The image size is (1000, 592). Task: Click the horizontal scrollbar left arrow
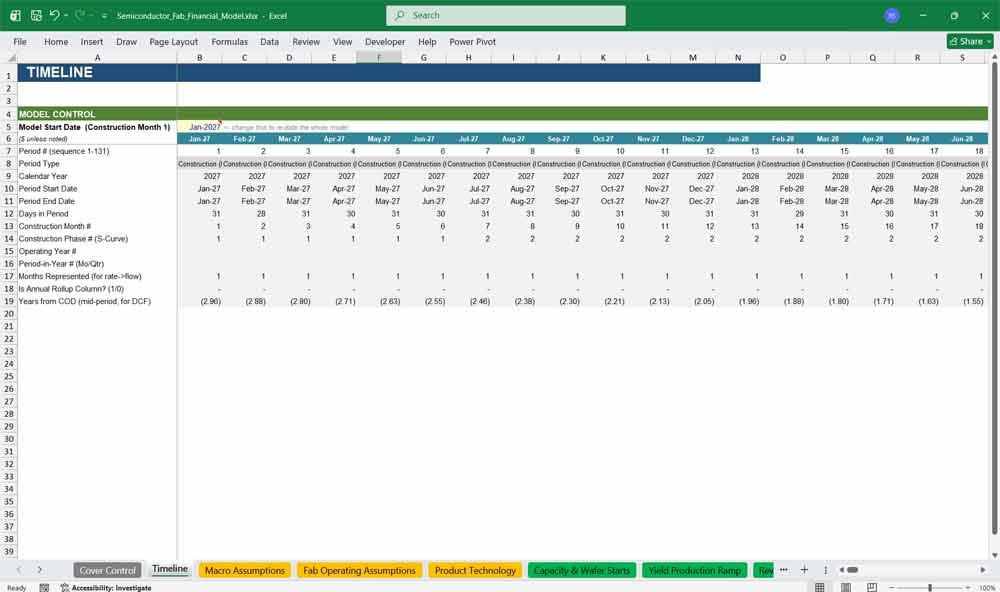coord(842,570)
